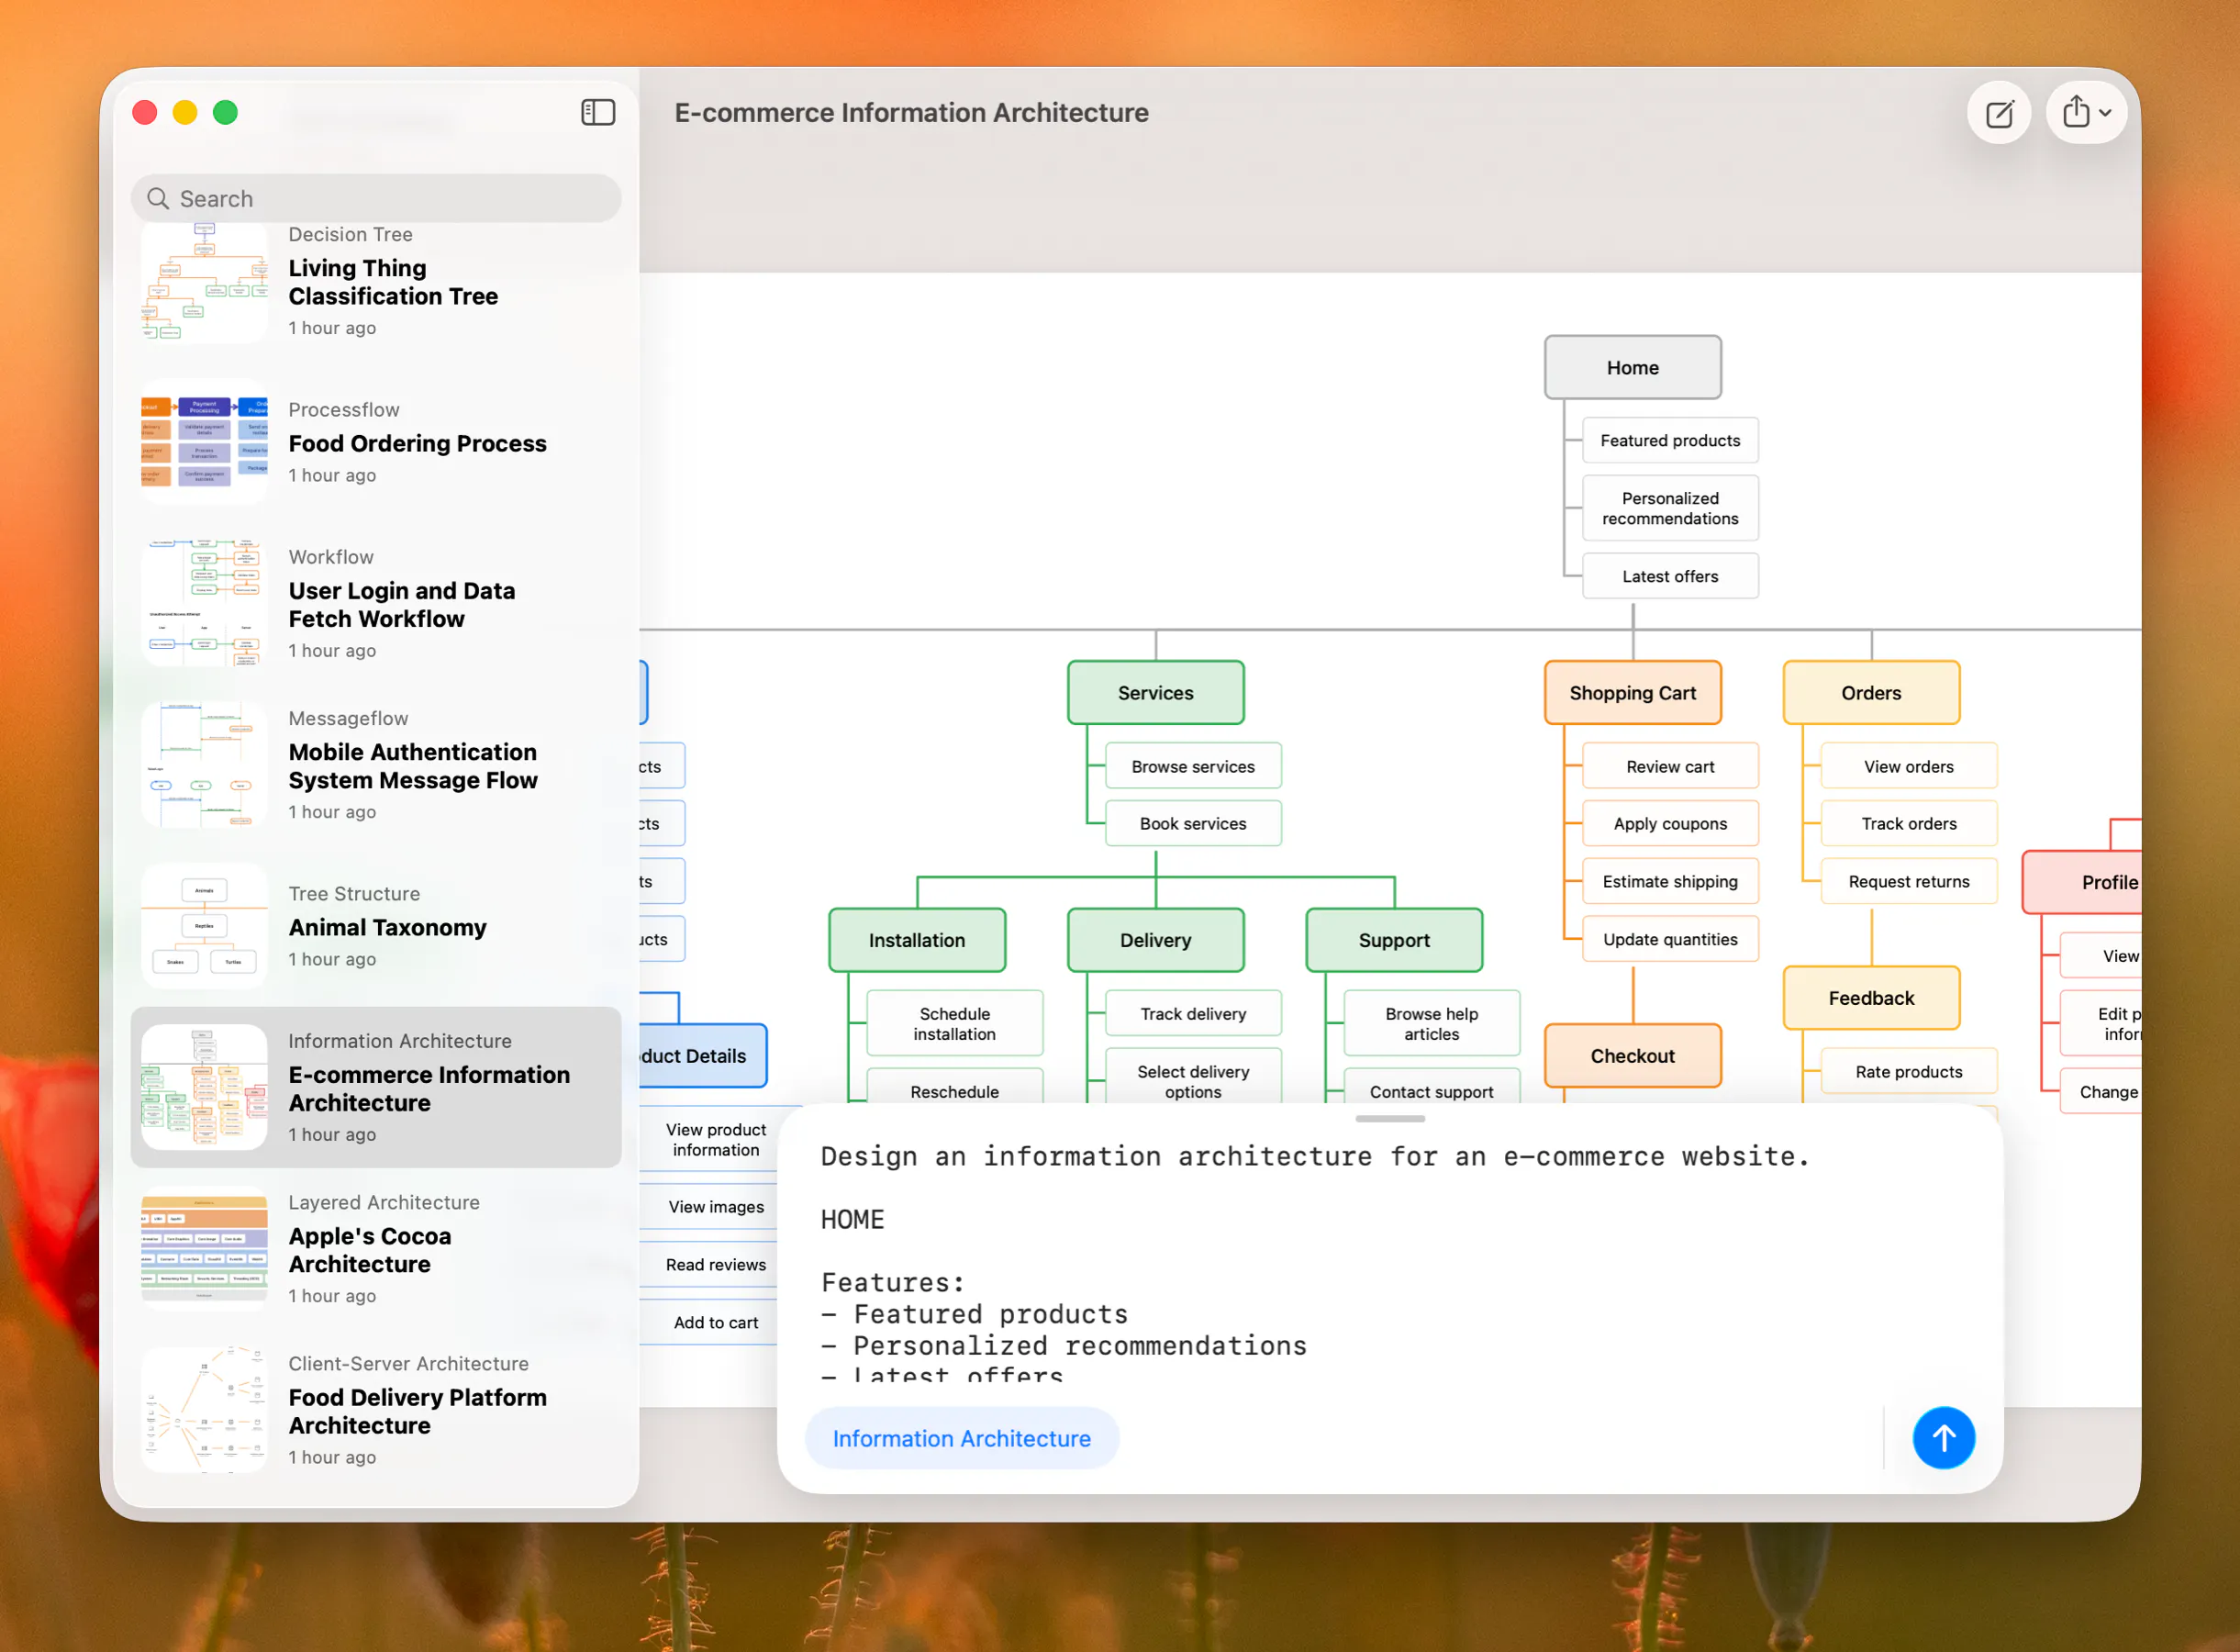Select the Request returns node
Viewport: 2240px width, 1652px height.
pos(1909,882)
